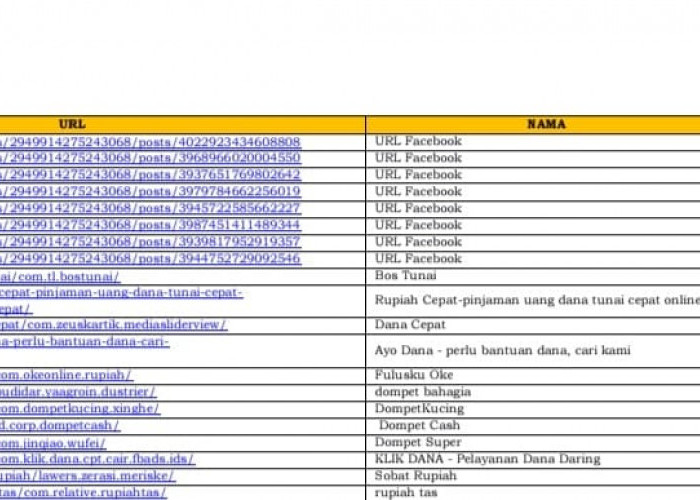Viewport: 700px width, 500px height.
Task: Open the Facebook link ending 3987451411489344
Action: 150,225
